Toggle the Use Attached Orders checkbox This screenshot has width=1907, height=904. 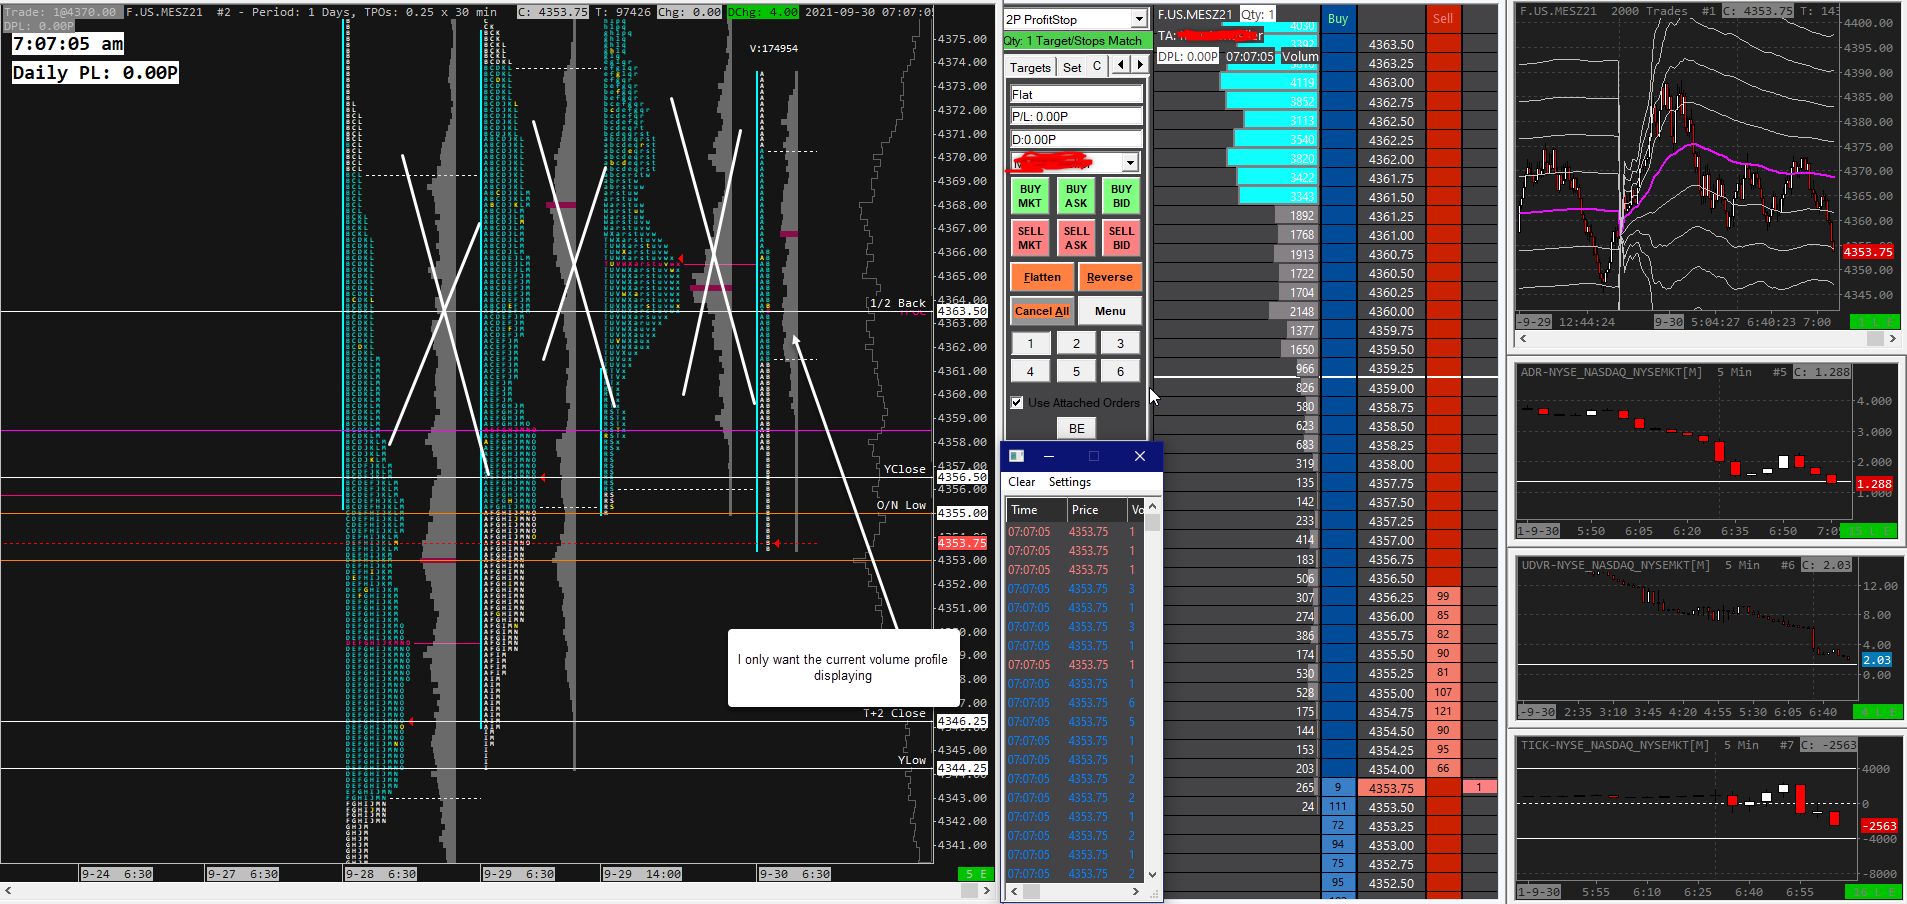pos(1017,403)
